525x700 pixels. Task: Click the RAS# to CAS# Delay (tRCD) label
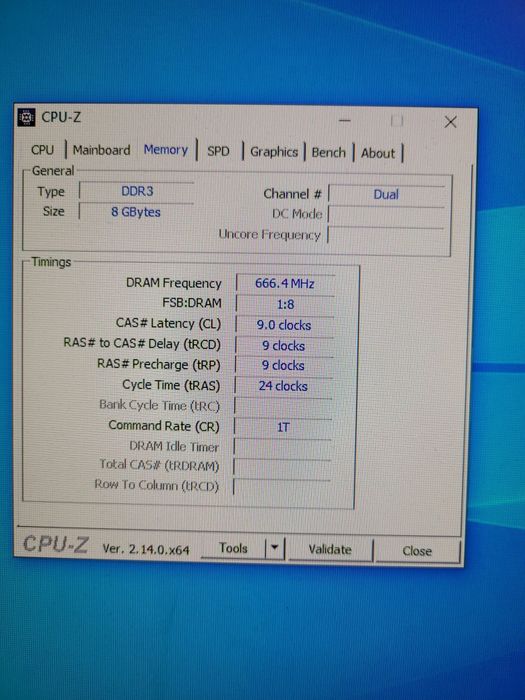[142, 344]
